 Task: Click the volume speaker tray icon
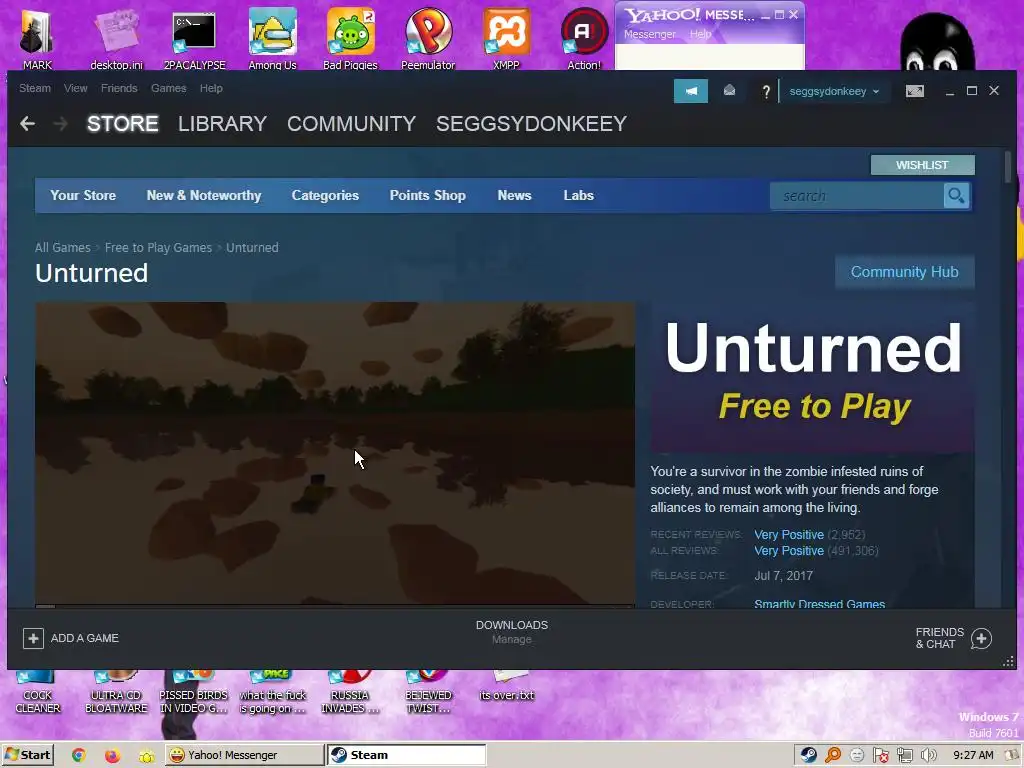click(x=928, y=755)
